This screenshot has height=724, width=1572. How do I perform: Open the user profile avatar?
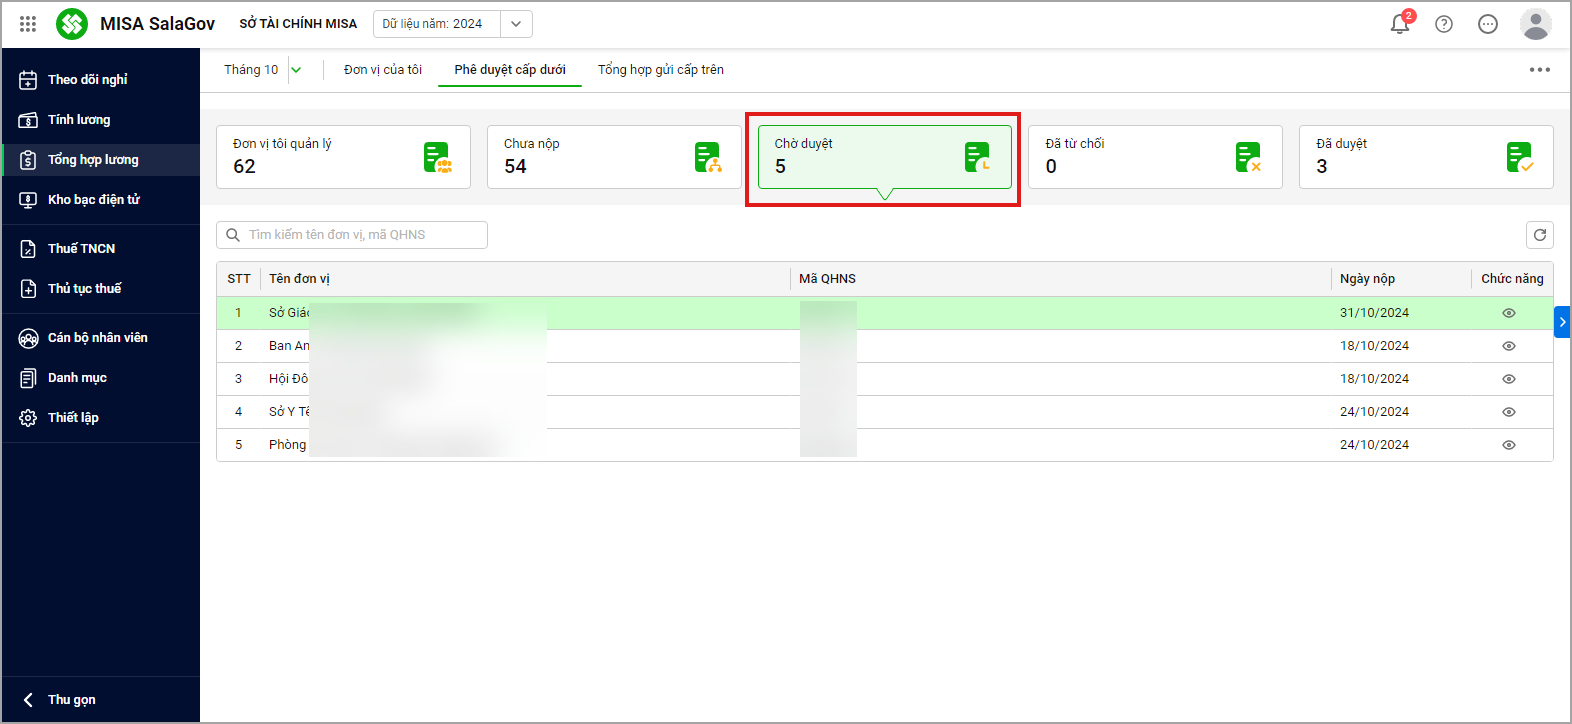click(x=1535, y=24)
